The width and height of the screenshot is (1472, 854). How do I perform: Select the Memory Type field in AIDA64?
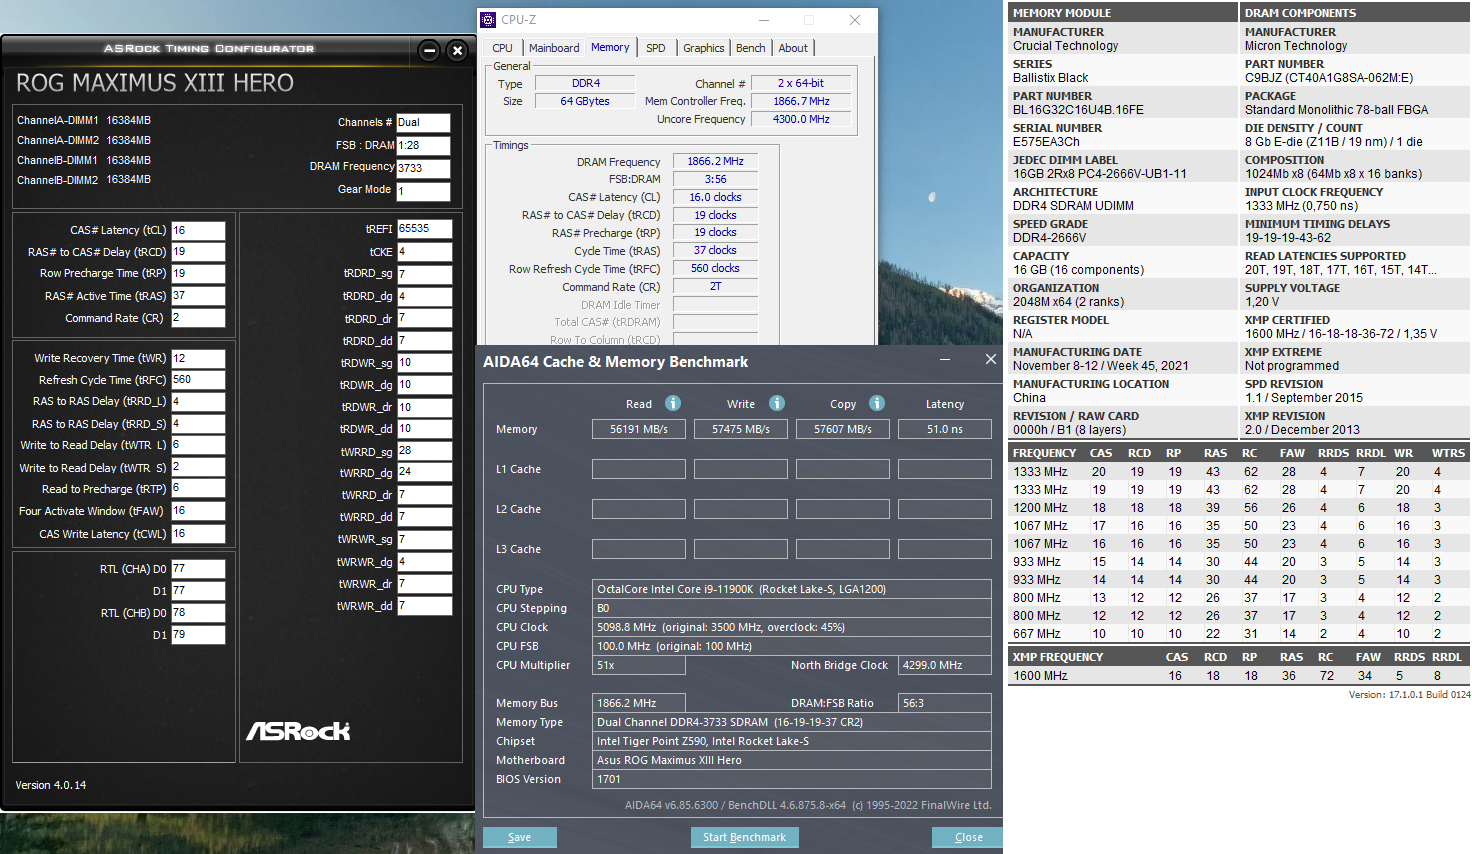(792, 722)
